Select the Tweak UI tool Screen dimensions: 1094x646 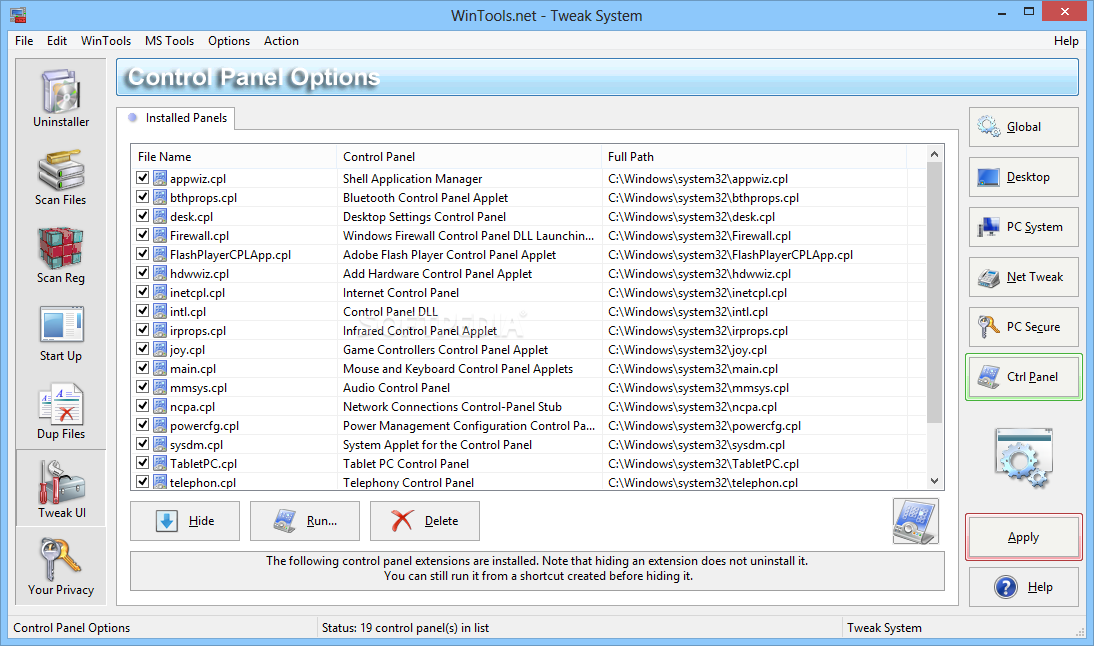click(61, 488)
